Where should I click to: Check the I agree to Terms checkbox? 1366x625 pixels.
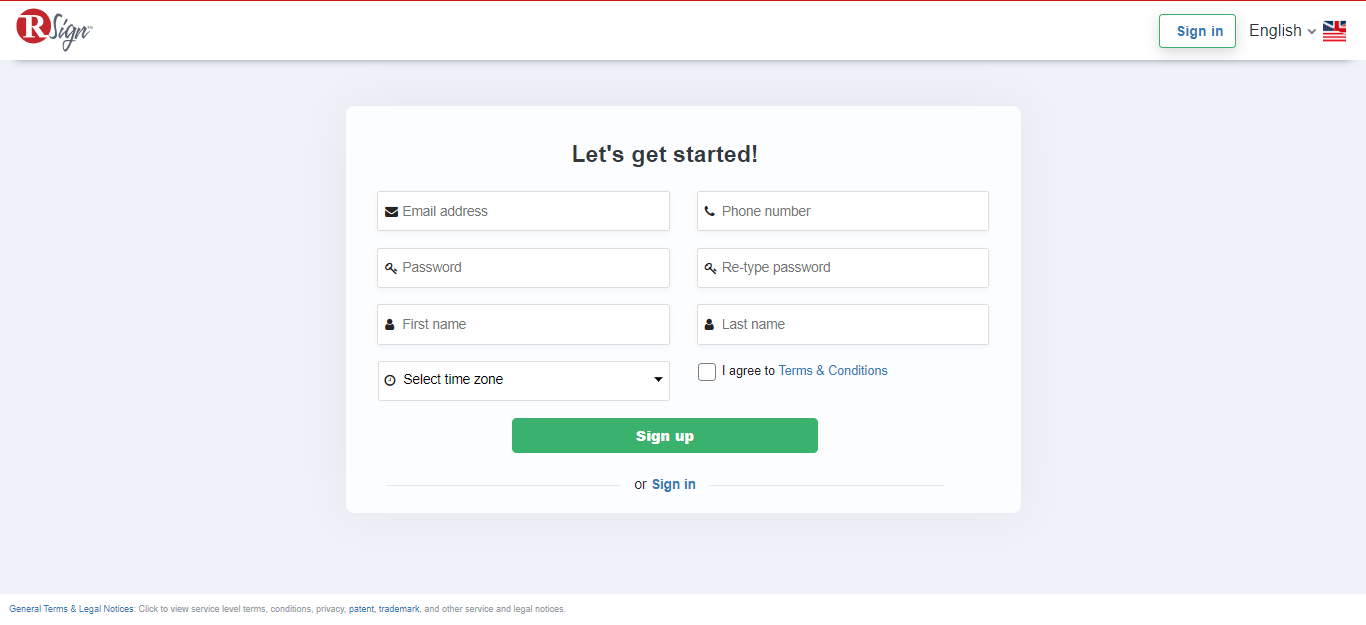click(706, 371)
